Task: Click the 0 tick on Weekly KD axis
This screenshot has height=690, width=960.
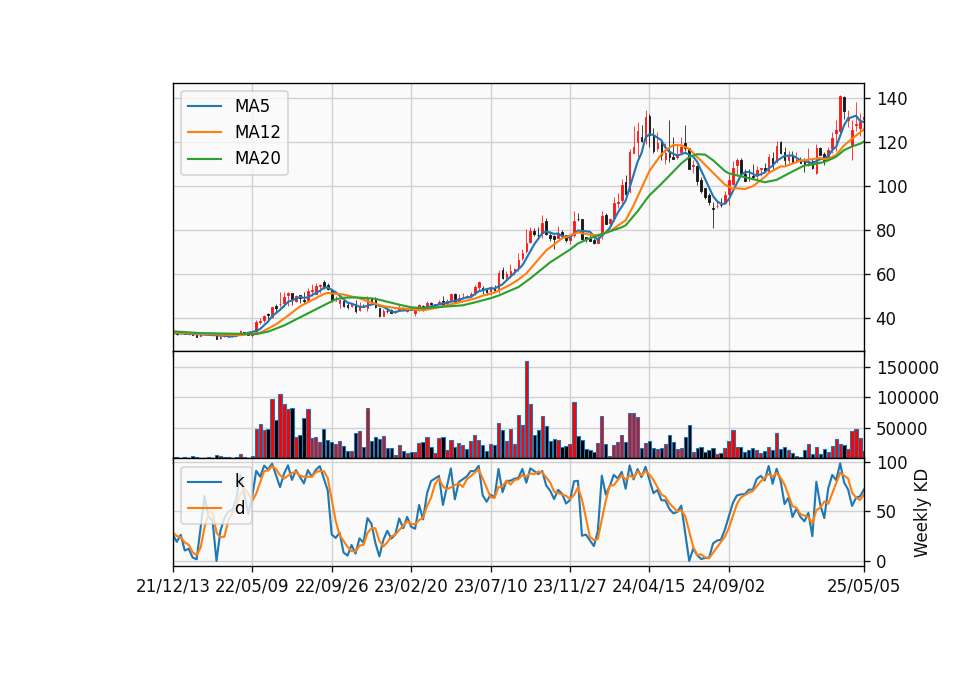Action: [x=882, y=561]
